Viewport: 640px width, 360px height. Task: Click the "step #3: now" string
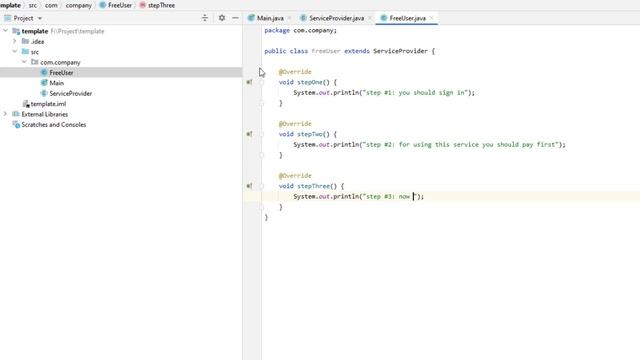(x=389, y=196)
